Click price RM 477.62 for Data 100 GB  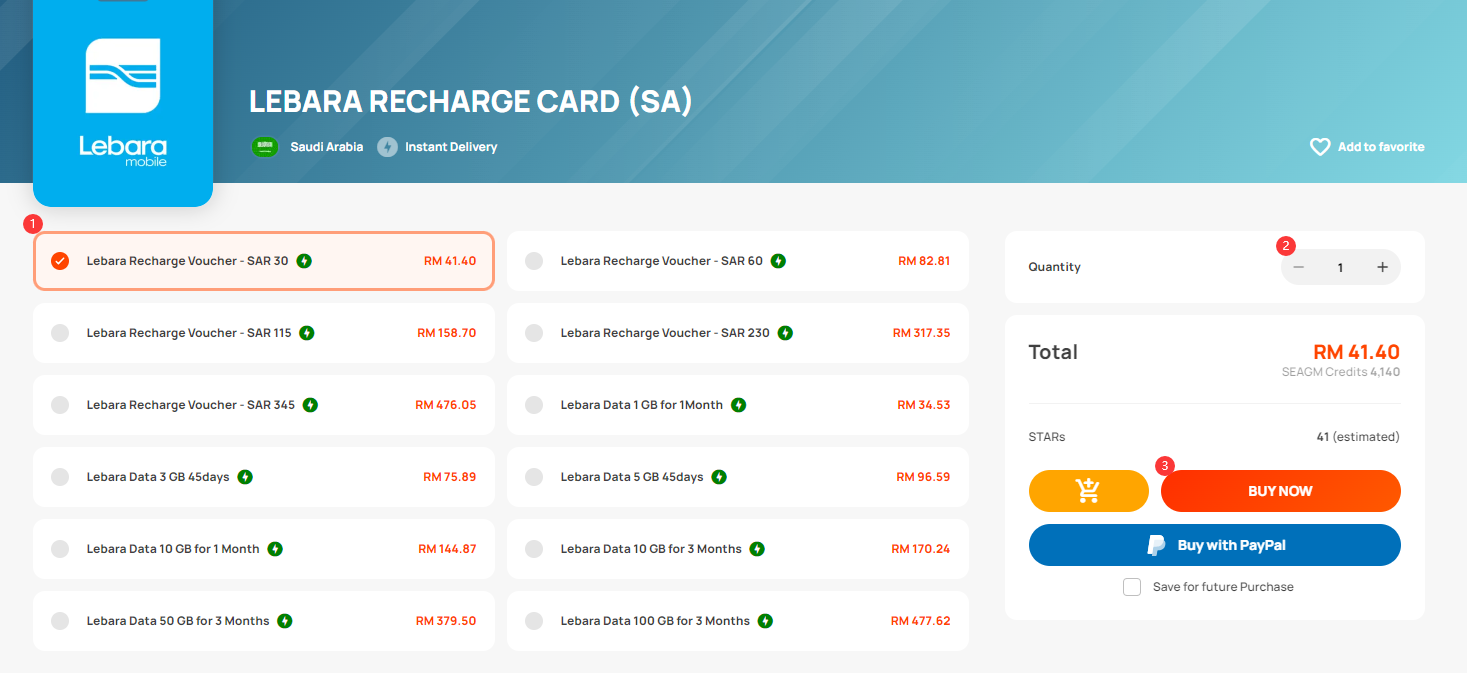point(921,621)
